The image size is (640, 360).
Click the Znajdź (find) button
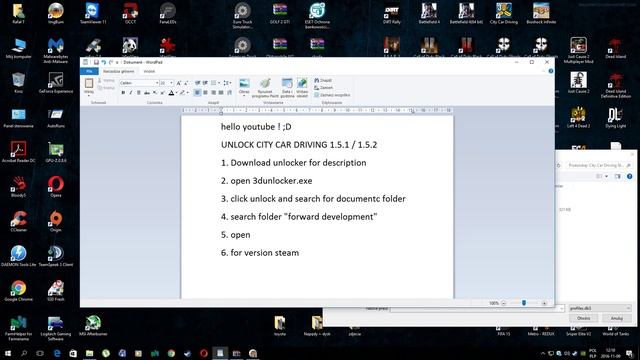(x=323, y=80)
